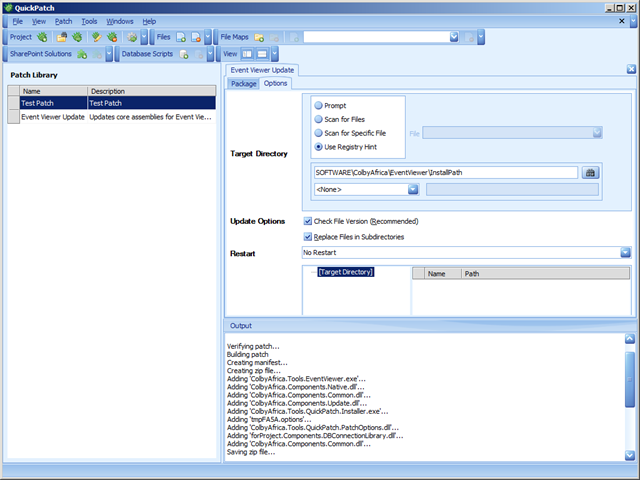The width and height of the screenshot is (640, 480).
Task: Click the greyed Remove SharePoint Solution icon
Action: (x=98, y=54)
